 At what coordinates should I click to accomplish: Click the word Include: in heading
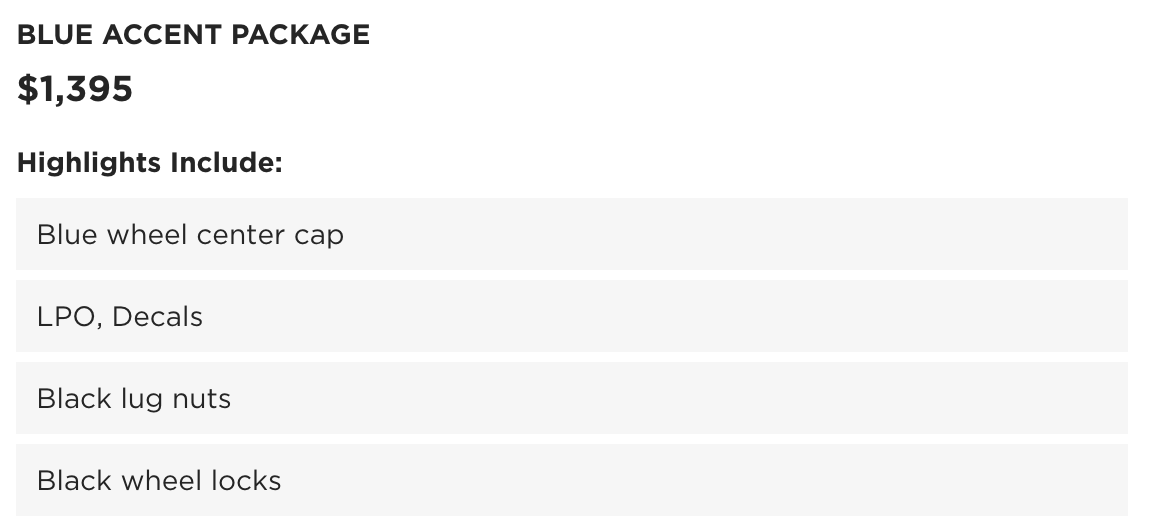226,163
